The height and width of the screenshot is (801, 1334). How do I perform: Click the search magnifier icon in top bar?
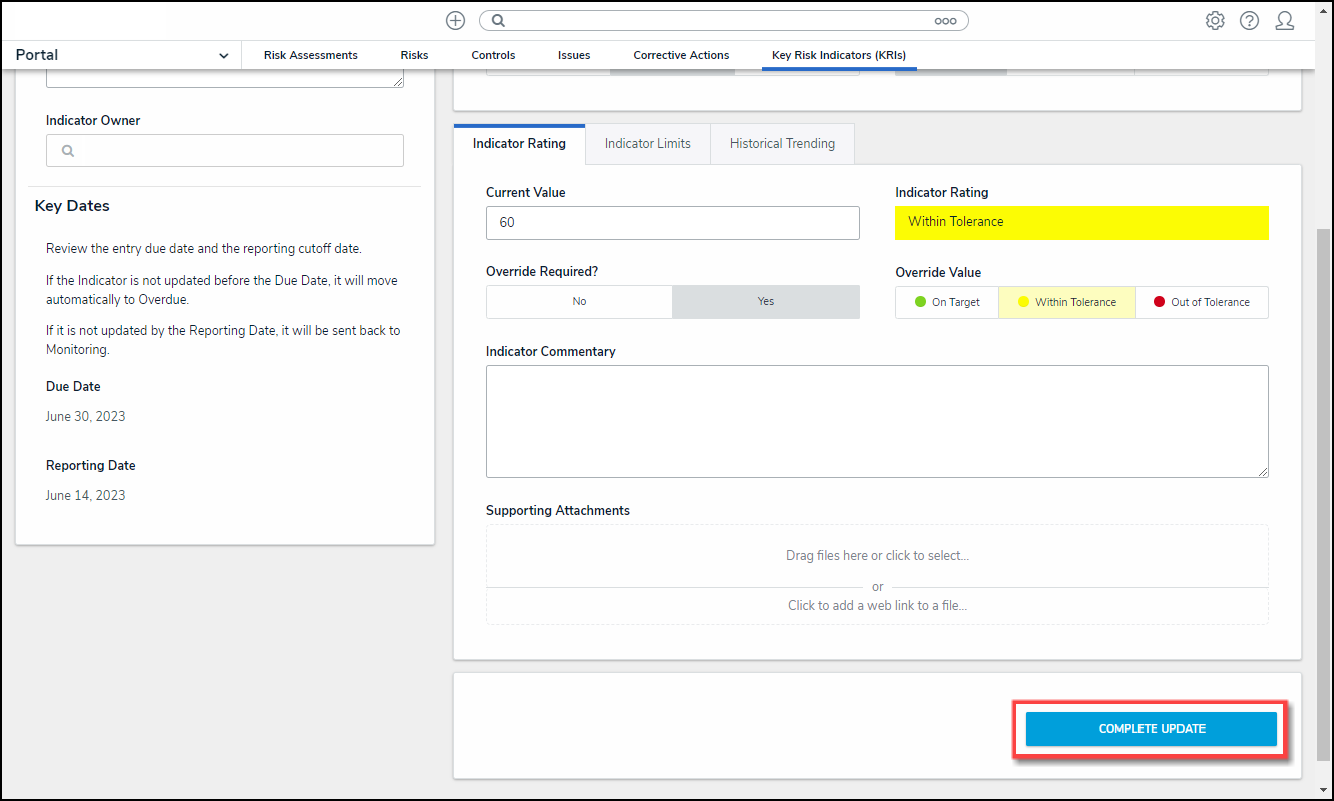tap(499, 21)
